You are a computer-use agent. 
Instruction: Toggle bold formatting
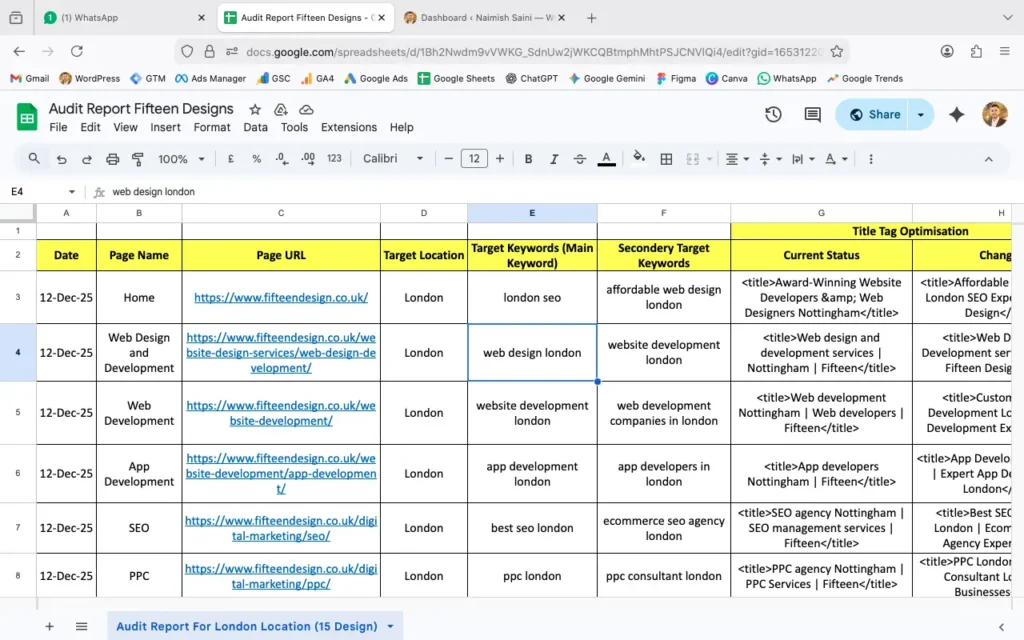click(x=528, y=159)
